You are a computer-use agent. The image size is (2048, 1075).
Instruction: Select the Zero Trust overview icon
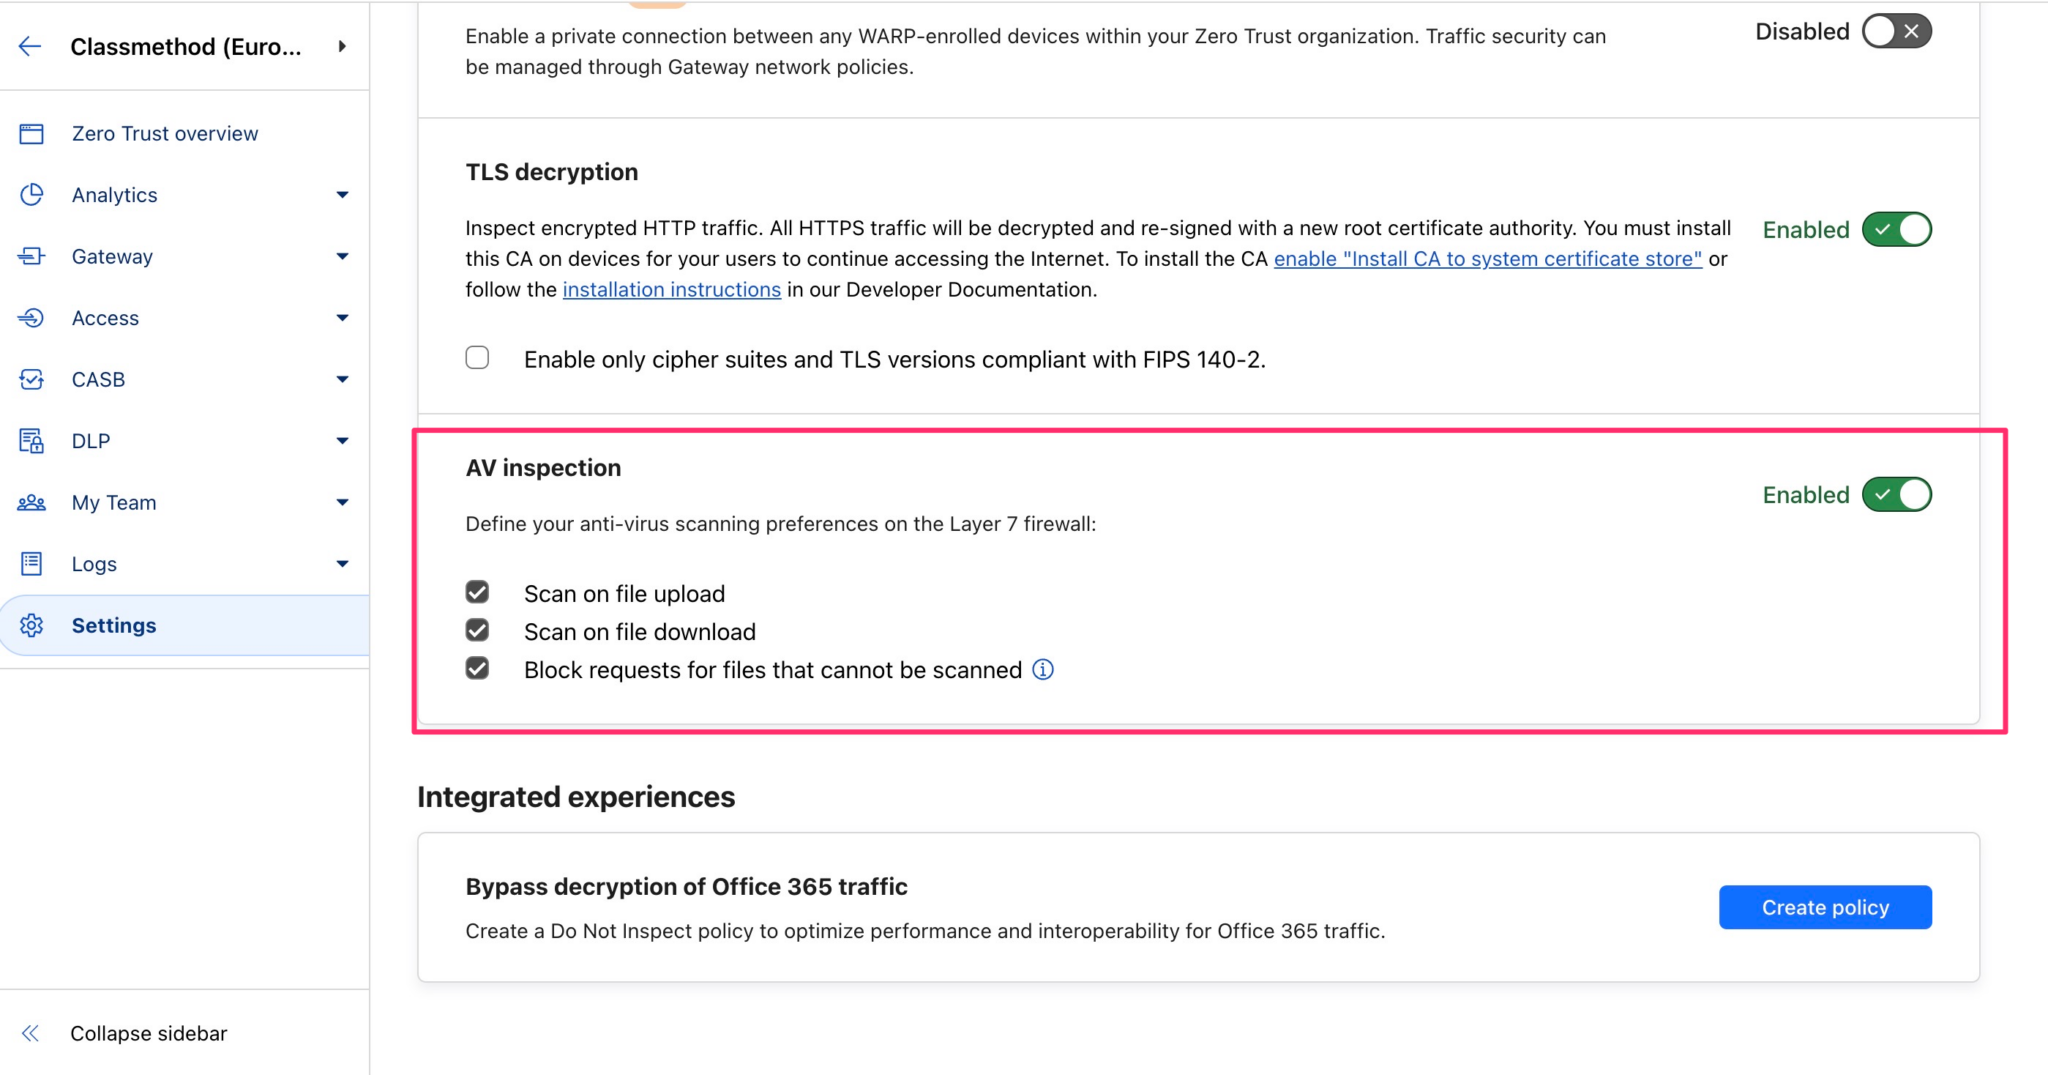[x=33, y=132]
